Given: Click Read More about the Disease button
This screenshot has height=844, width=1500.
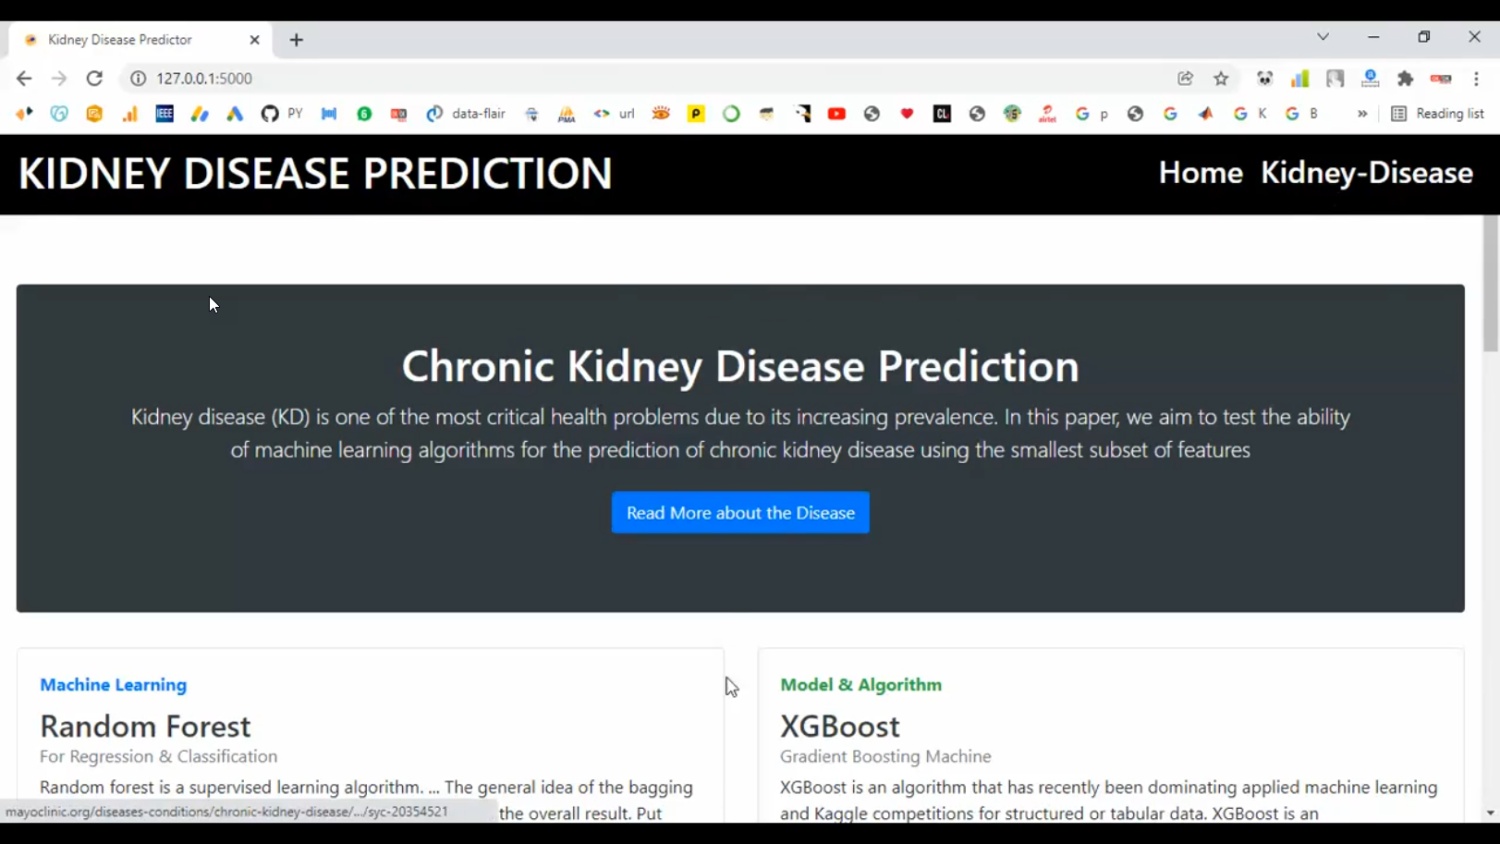Looking at the screenshot, I should click(x=740, y=513).
